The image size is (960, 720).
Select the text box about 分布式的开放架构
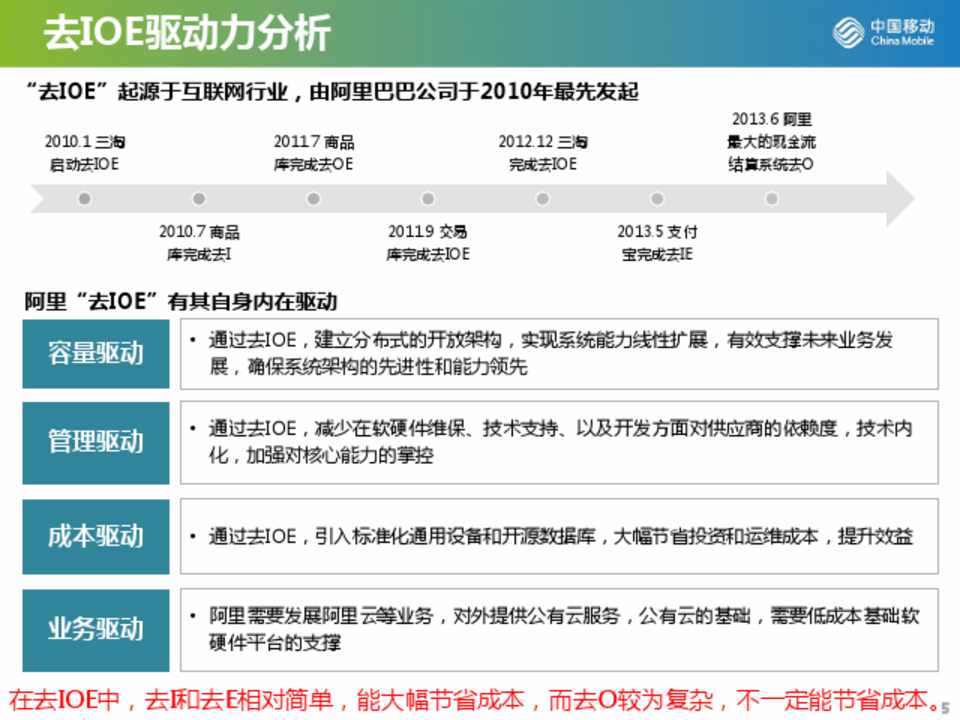[559, 353]
